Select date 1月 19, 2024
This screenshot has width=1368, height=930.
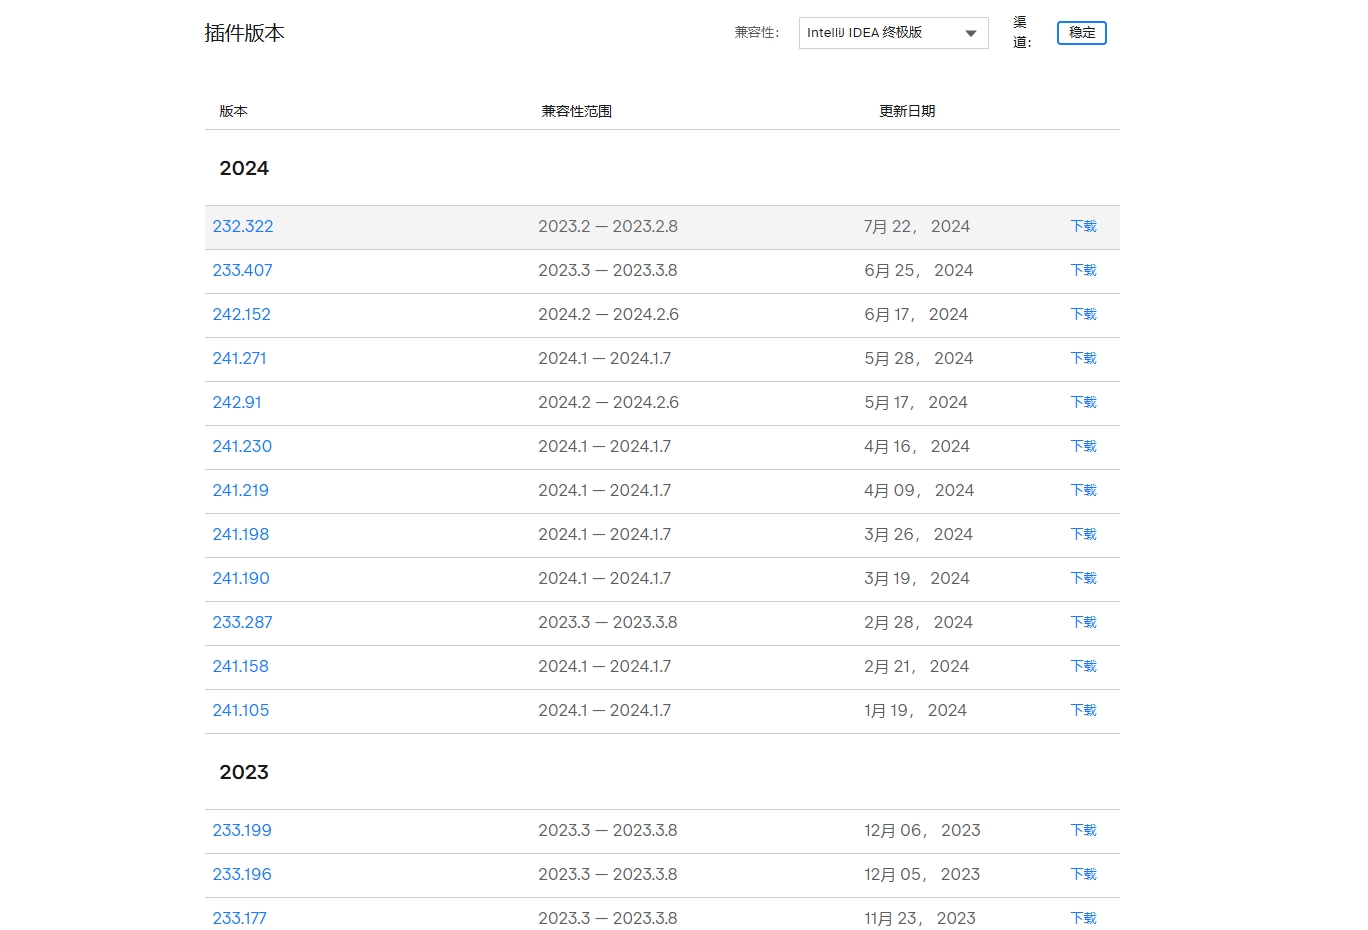click(915, 711)
